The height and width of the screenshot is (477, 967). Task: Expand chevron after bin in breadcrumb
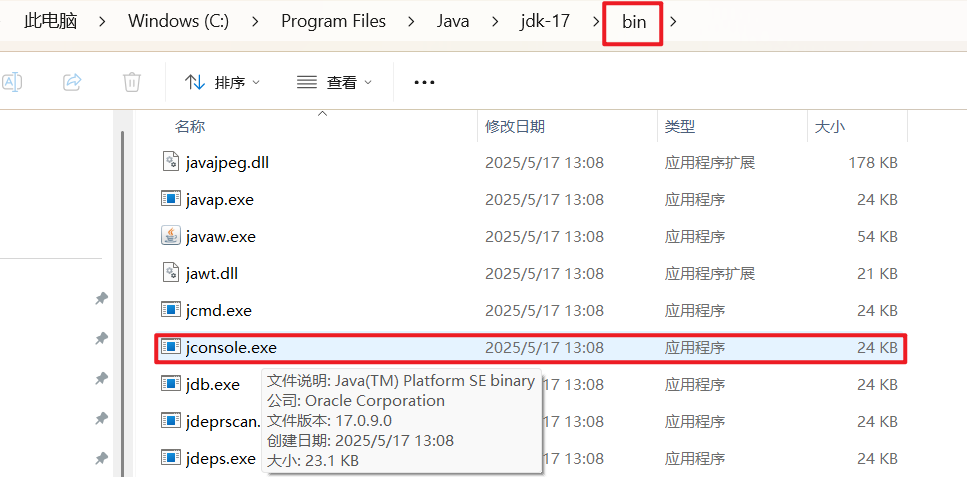673,22
